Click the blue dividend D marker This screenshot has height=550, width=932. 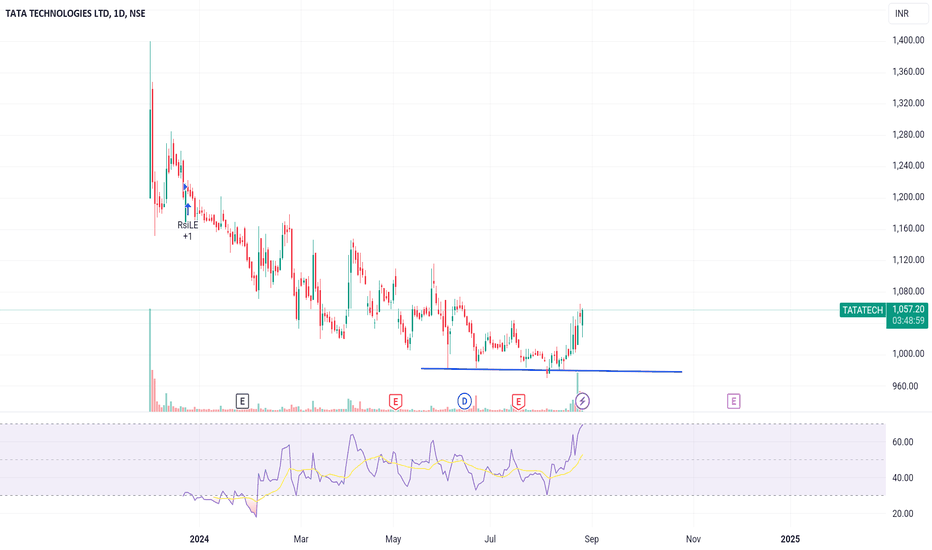[464, 401]
